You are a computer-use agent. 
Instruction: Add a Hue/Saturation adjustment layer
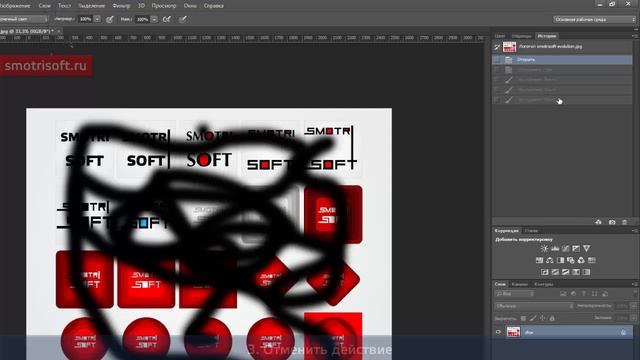pyautogui.click(x=540, y=260)
